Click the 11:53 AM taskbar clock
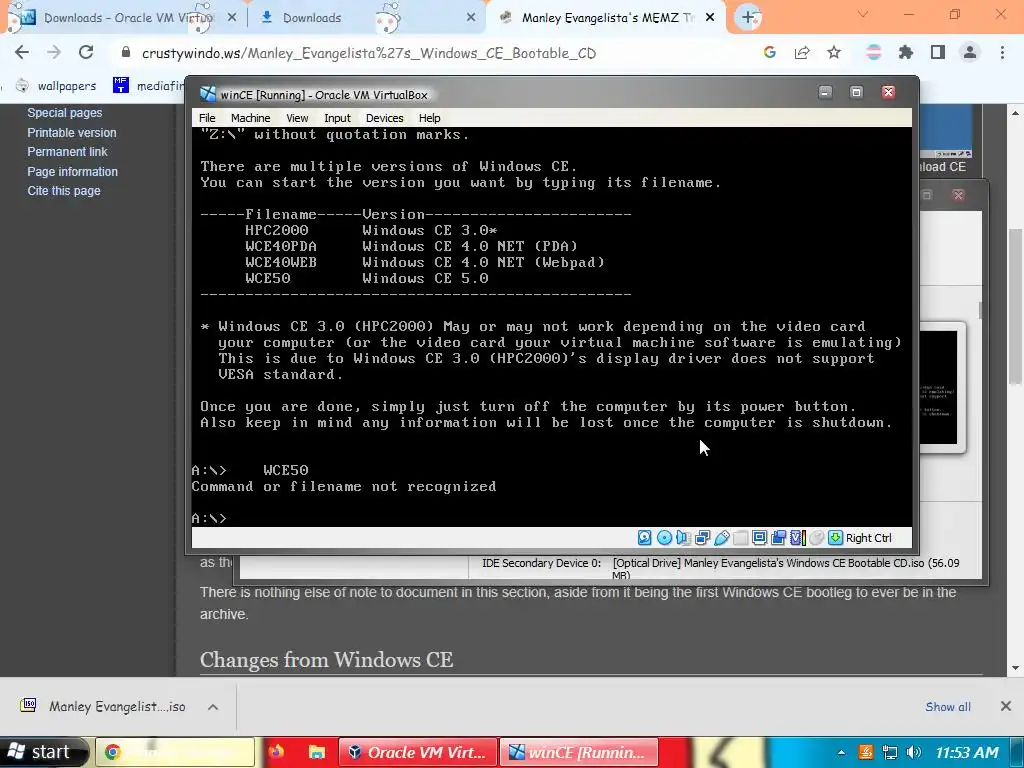This screenshot has width=1024, height=768. point(967,752)
